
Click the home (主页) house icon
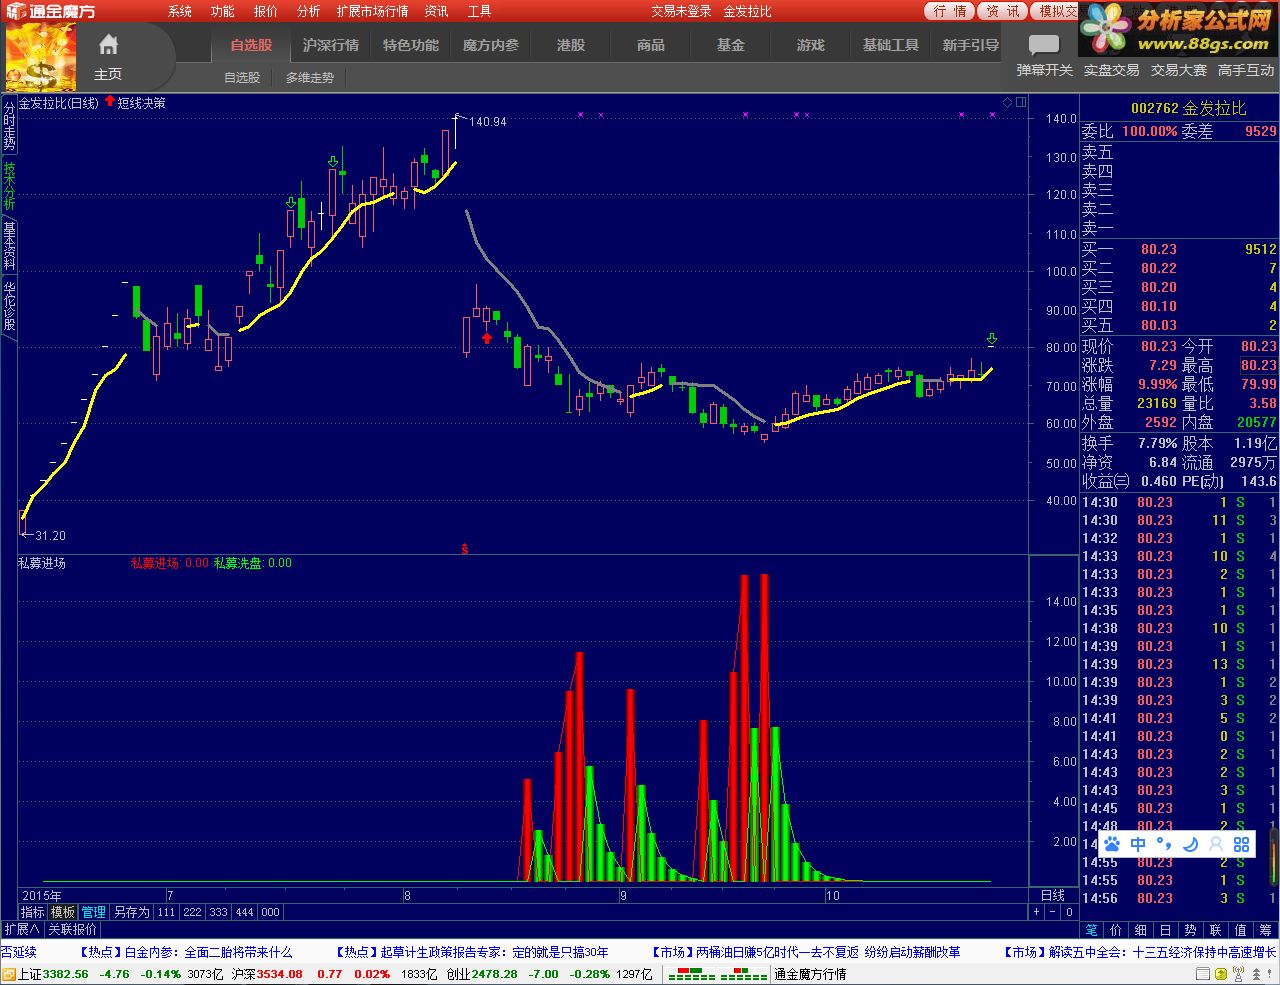[108, 44]
